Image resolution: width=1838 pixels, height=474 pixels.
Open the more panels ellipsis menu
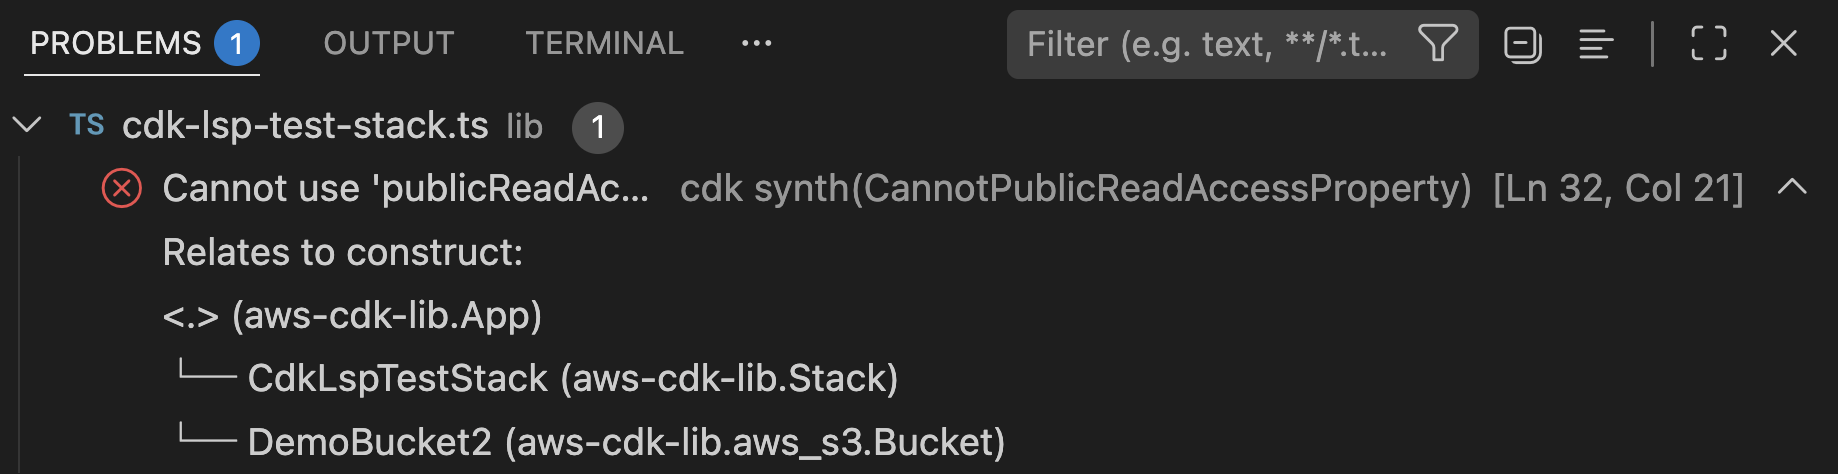[x=756, y=44]
